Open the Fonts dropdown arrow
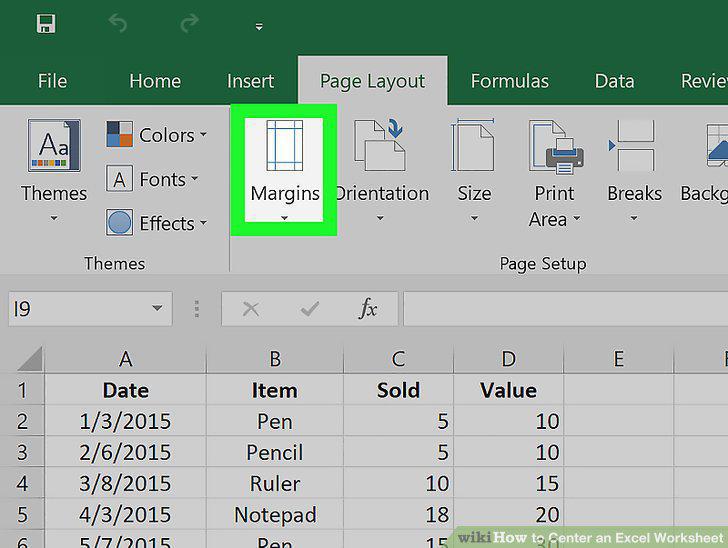Viewport: 728px width, 548px height. pyautogui.click(x=195, y=178)
